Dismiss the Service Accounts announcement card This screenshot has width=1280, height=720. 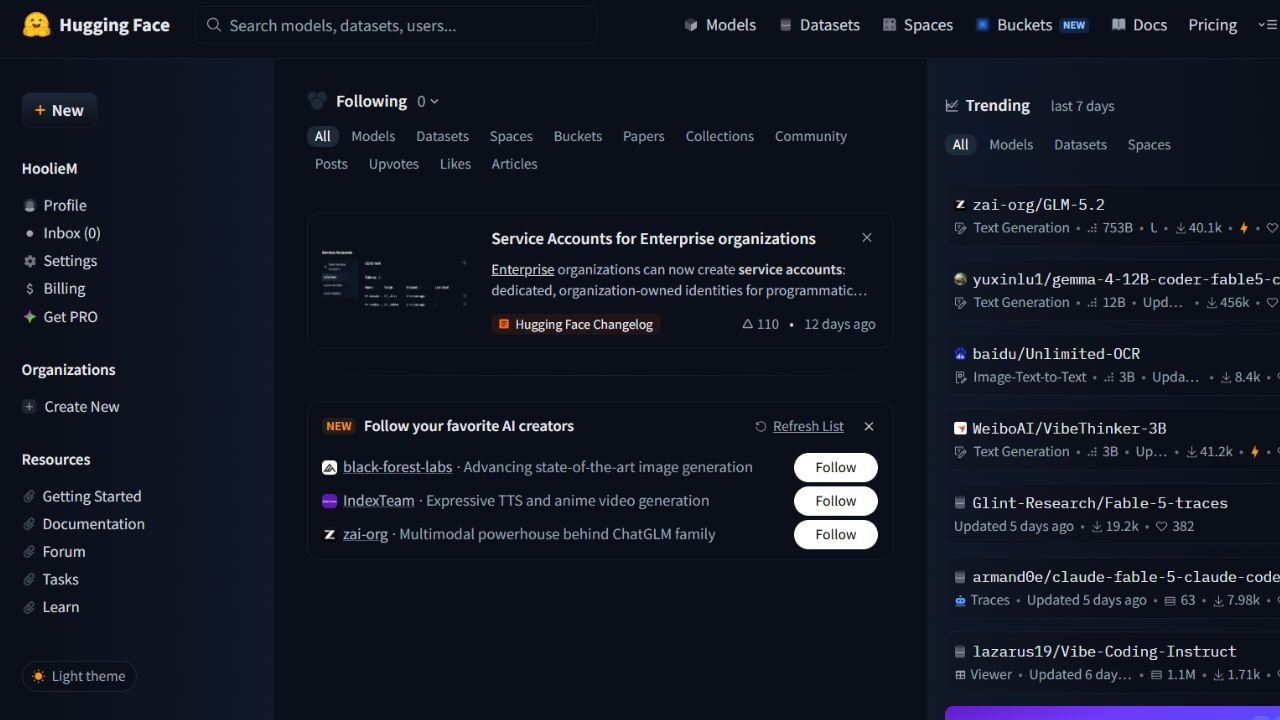coord(867,238)
